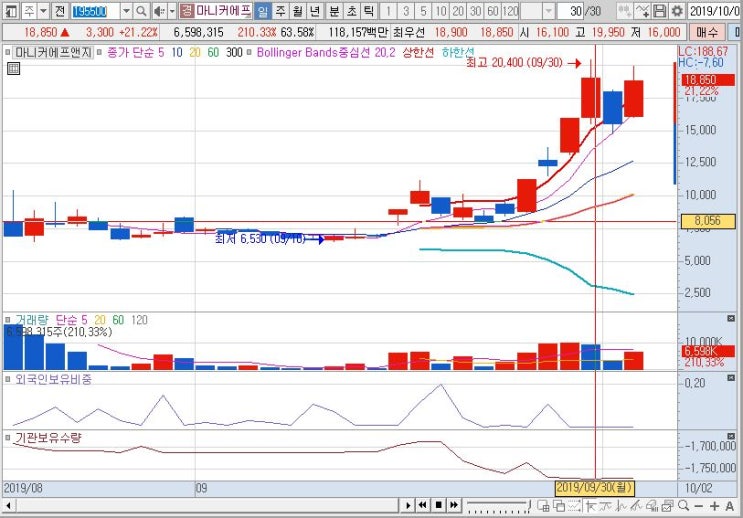The width and height of the screenshot is (743, 518).
Task: Edit the date field 2019/10/0
Action: pos(715,11)
